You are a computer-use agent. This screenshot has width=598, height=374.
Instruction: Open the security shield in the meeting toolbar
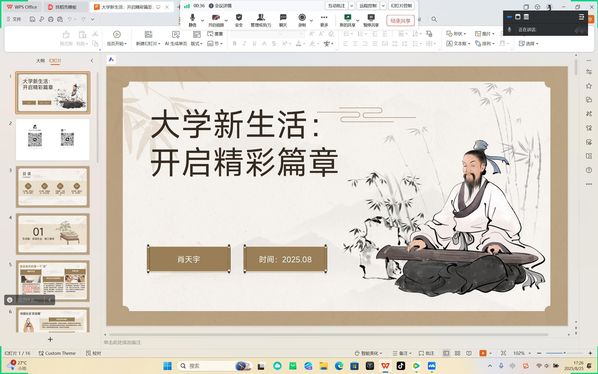[239, 20]
